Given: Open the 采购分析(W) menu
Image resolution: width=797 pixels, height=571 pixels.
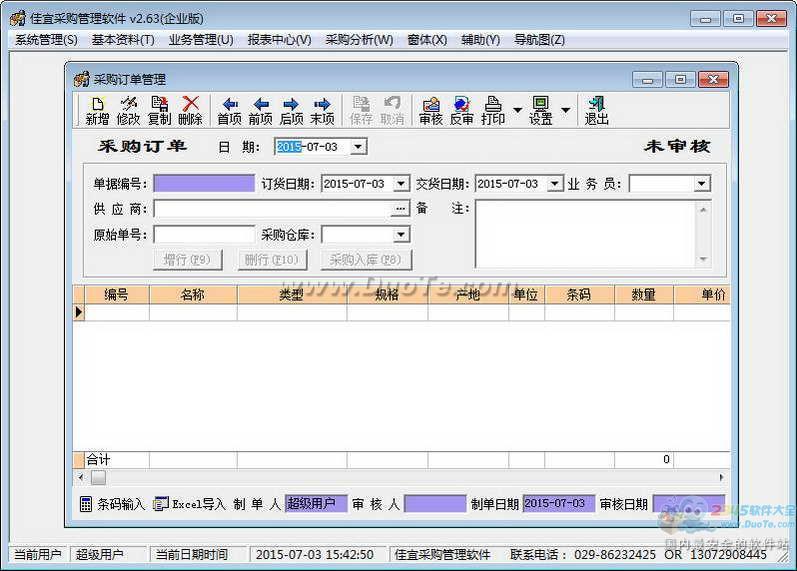Looking at the screenshot, I should pos(359,40).
